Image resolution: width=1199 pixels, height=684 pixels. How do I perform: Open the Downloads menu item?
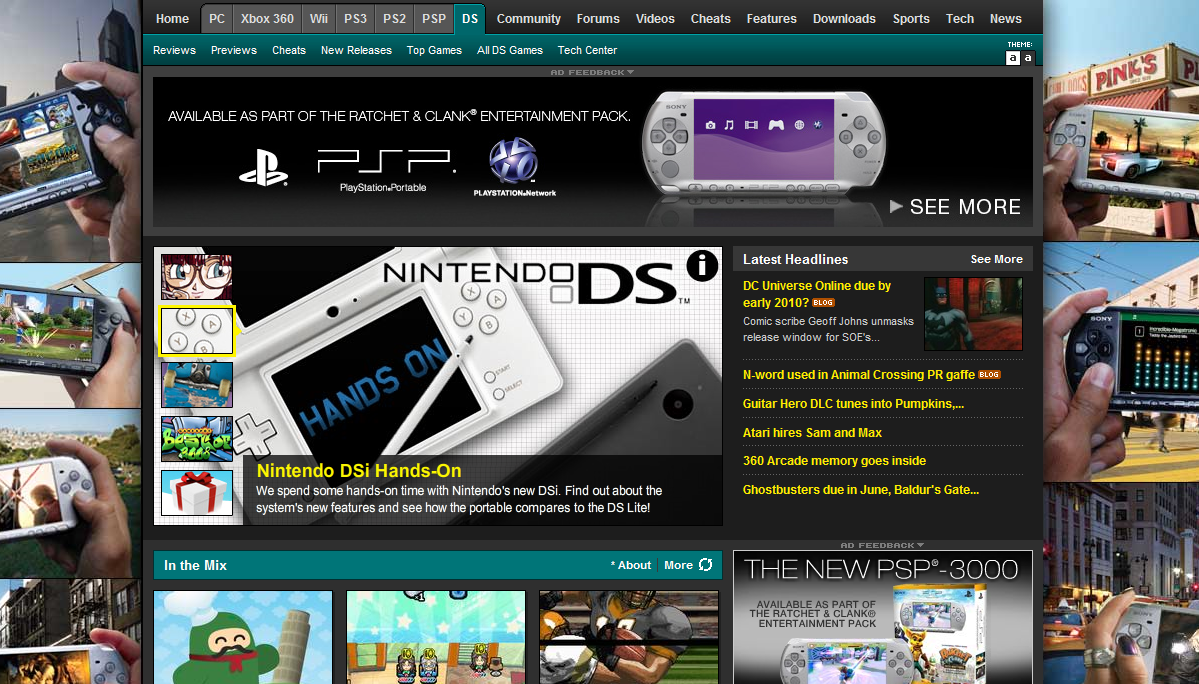coord(844,18)
